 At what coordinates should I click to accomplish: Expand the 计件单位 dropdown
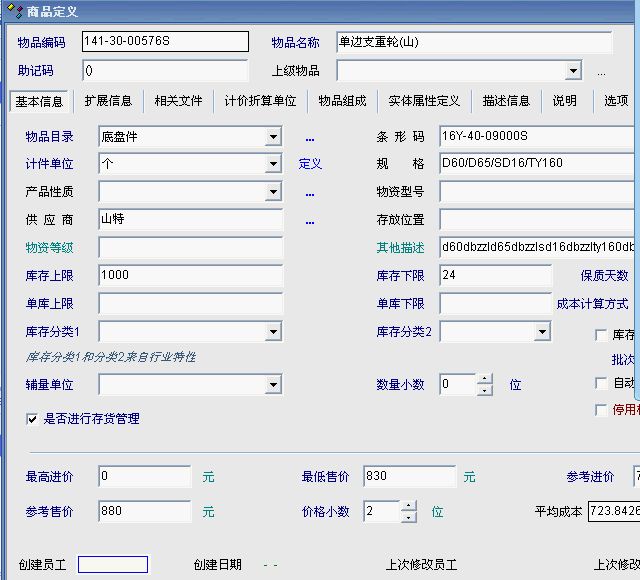[x=273, y=165]
